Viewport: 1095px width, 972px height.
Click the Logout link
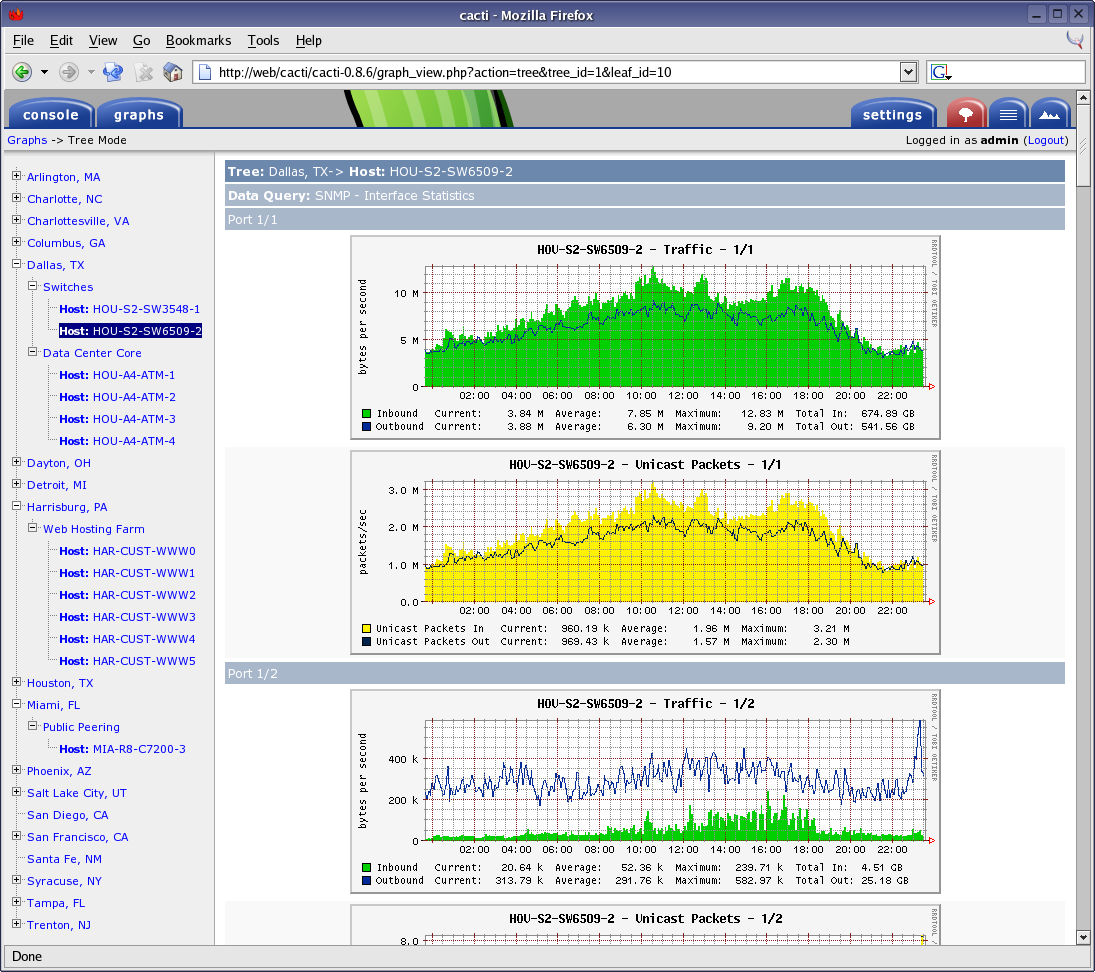1046,140
